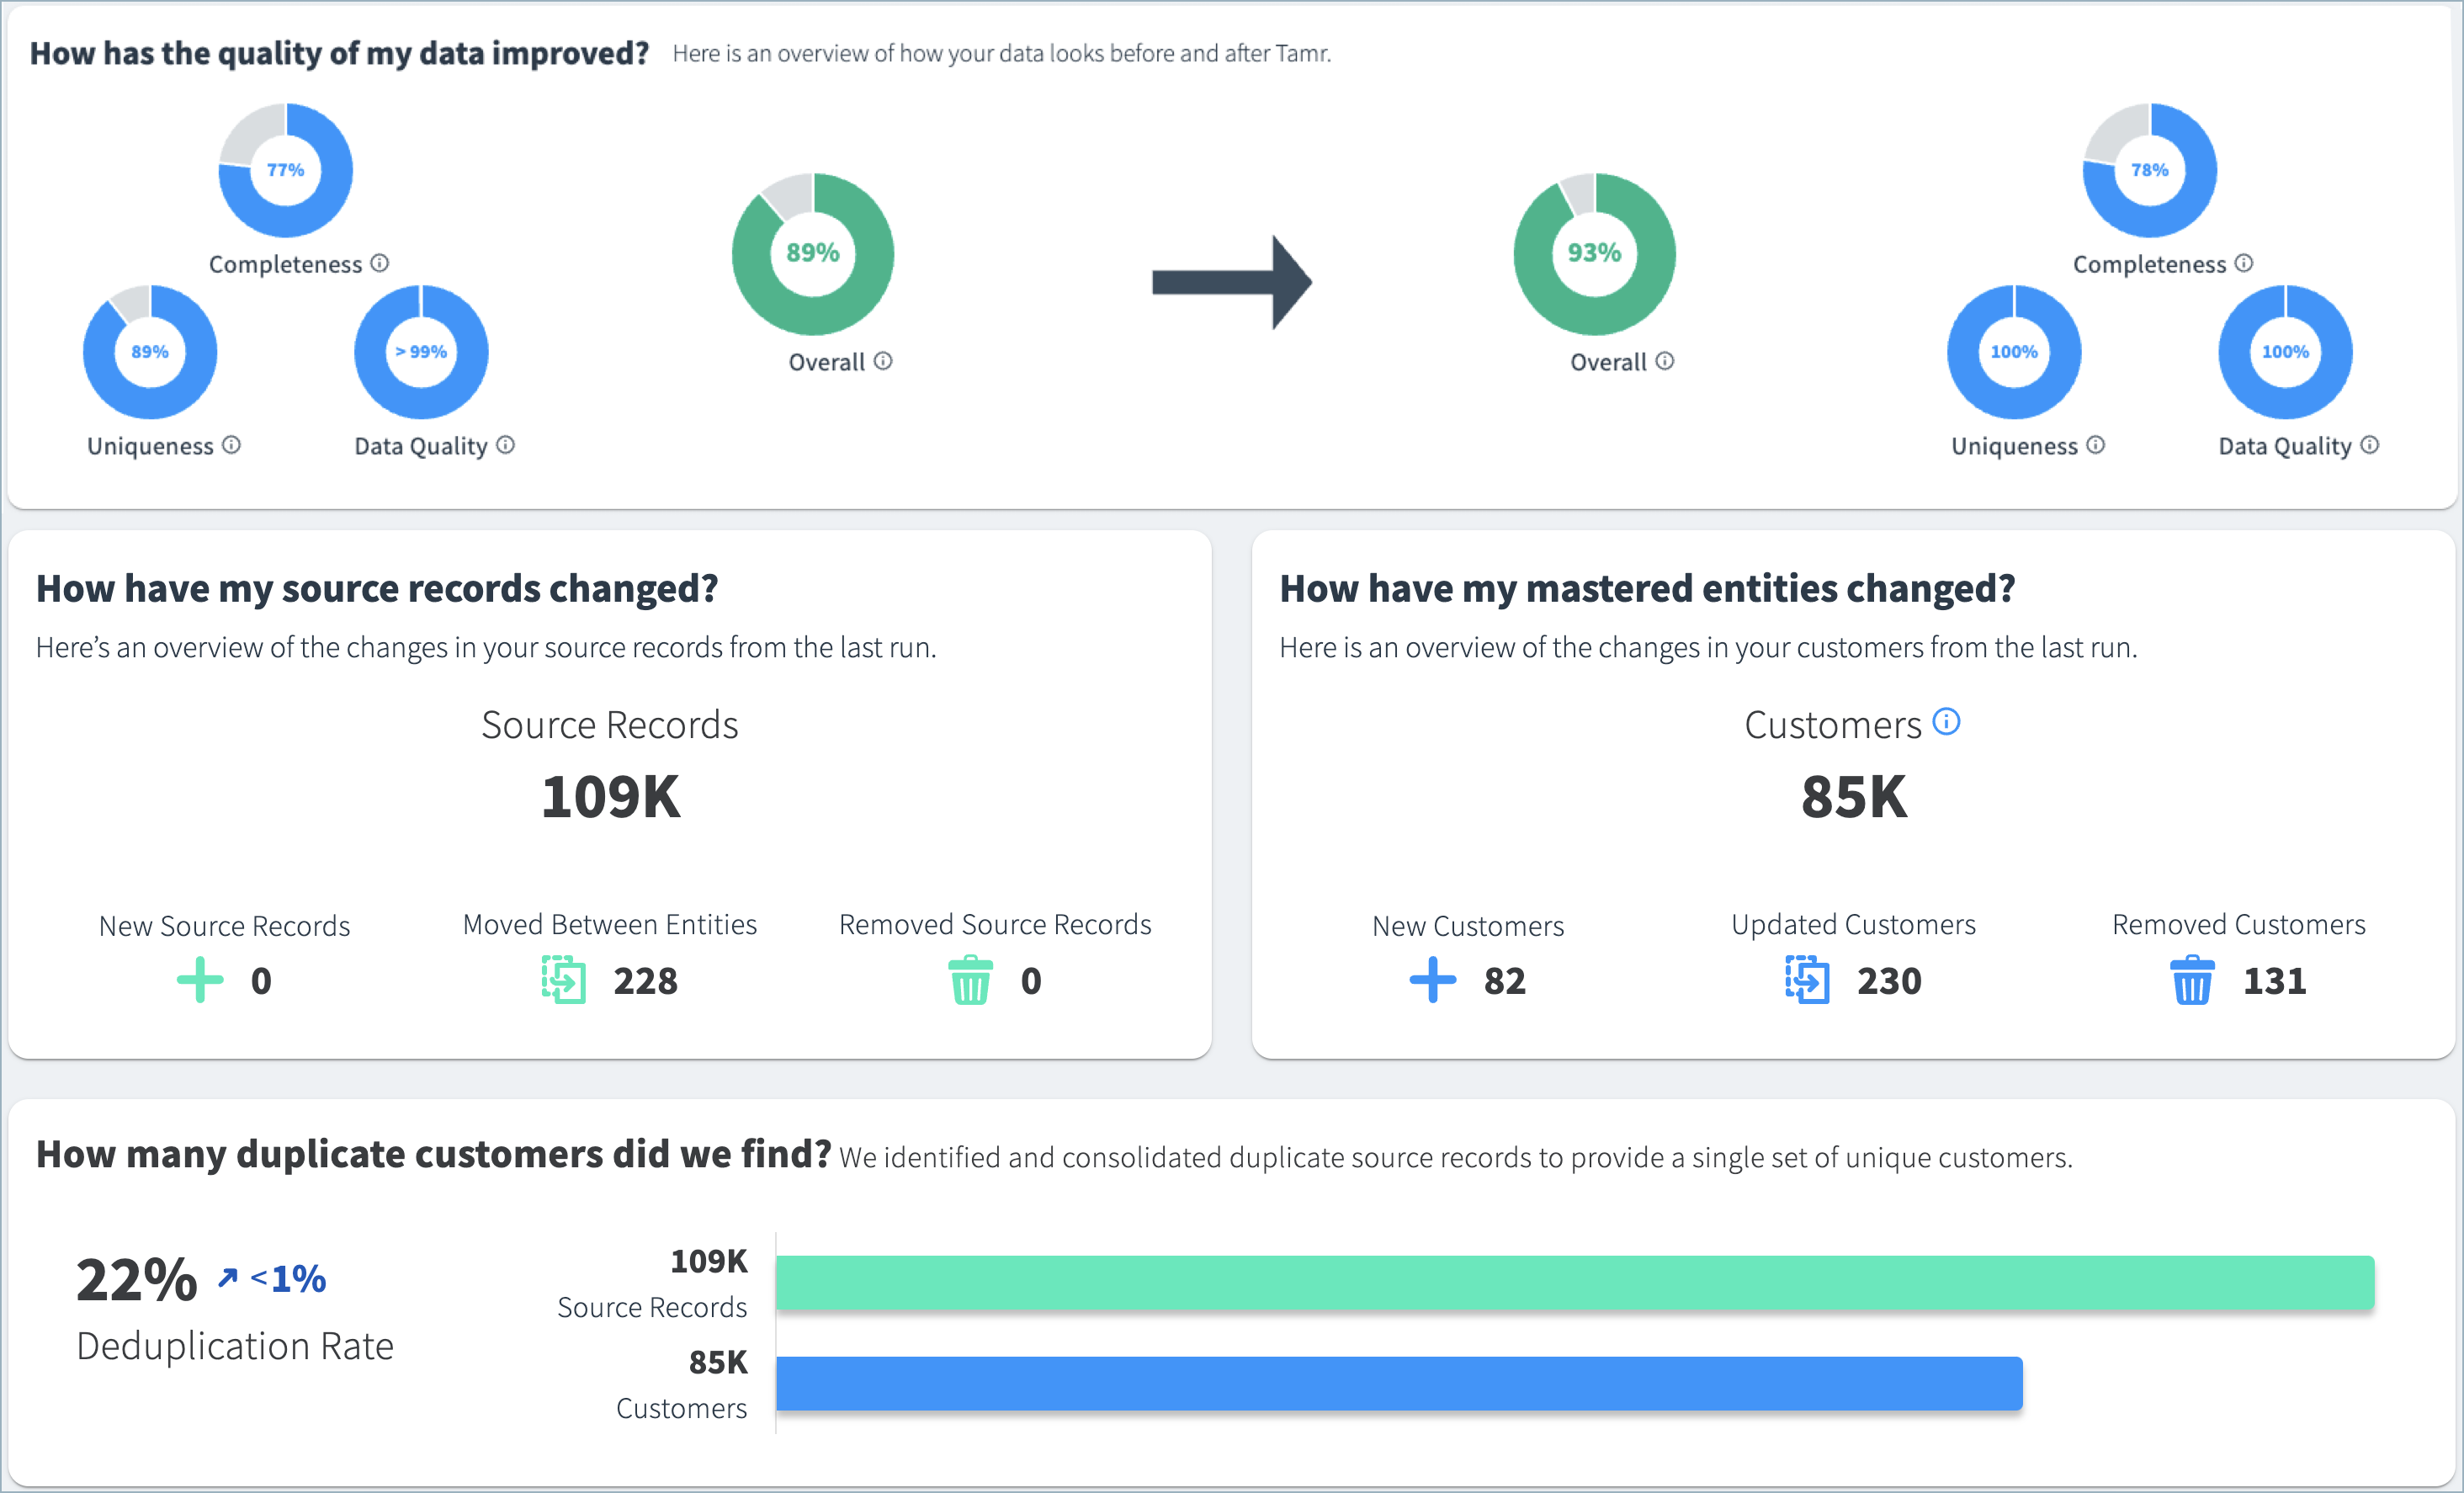Viewport: 2464px width, 1493px height.
Task: Click the 22% Deduplication Rate value
Action: point(137,1280)
